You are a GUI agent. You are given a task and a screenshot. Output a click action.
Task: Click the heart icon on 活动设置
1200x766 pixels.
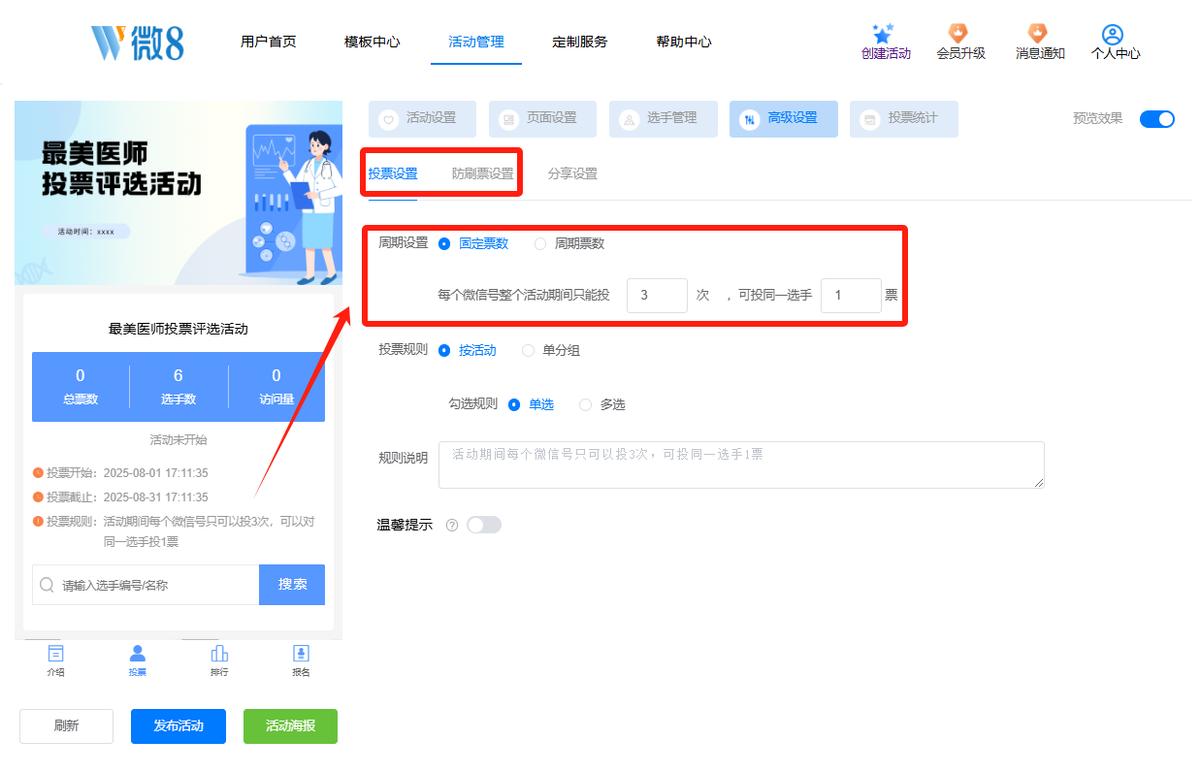[389, 119]
